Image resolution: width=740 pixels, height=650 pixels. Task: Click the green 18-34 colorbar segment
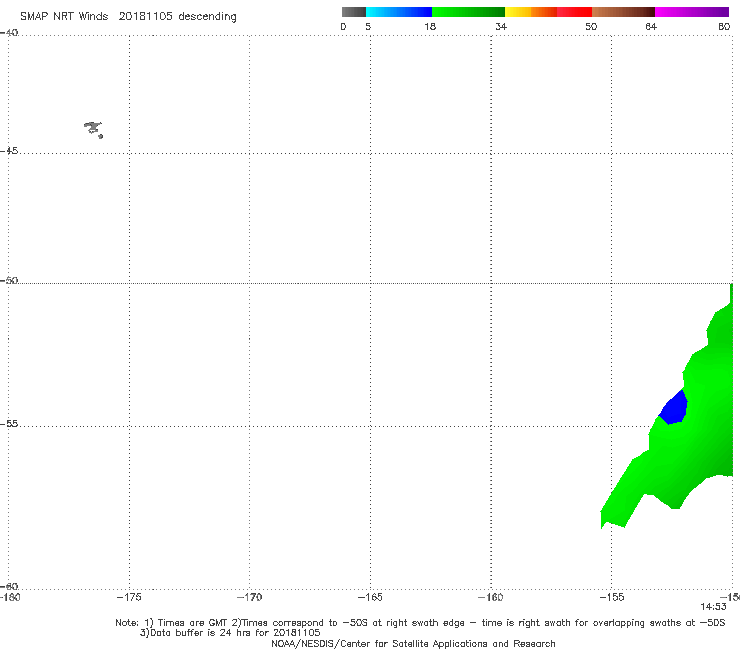468,12
